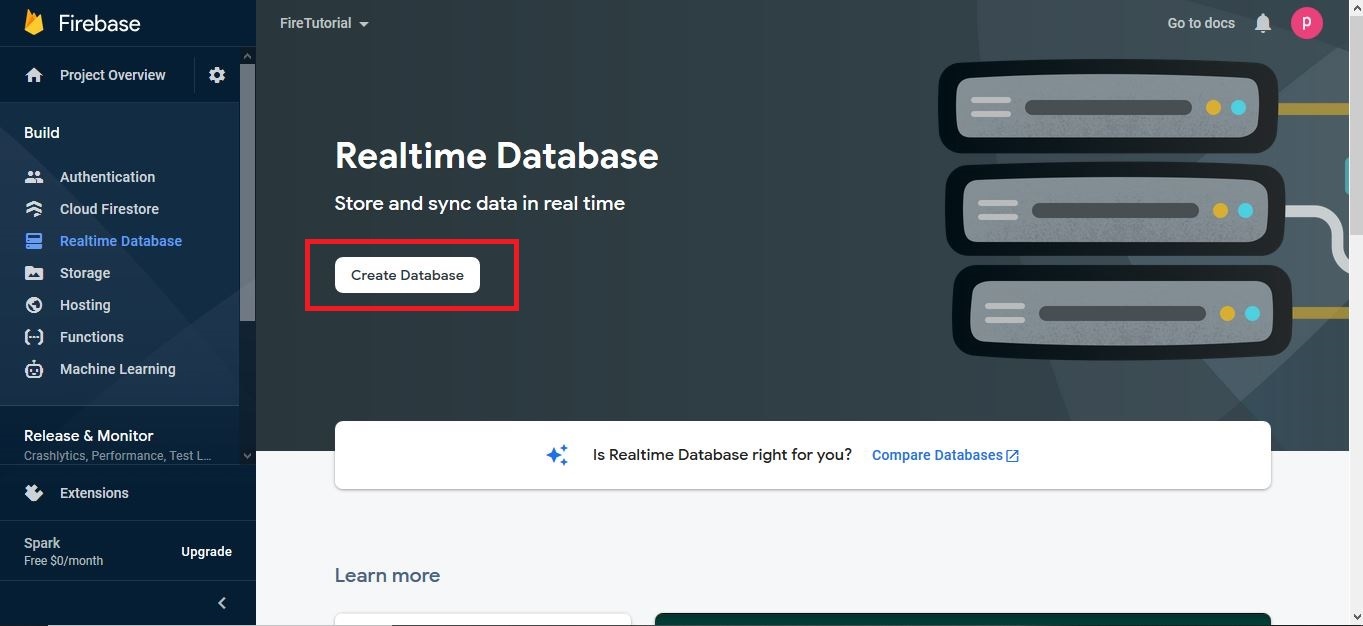Open the FireTutorial project dropdown
The image size is (1363, 626).
(x=322, y=23)
